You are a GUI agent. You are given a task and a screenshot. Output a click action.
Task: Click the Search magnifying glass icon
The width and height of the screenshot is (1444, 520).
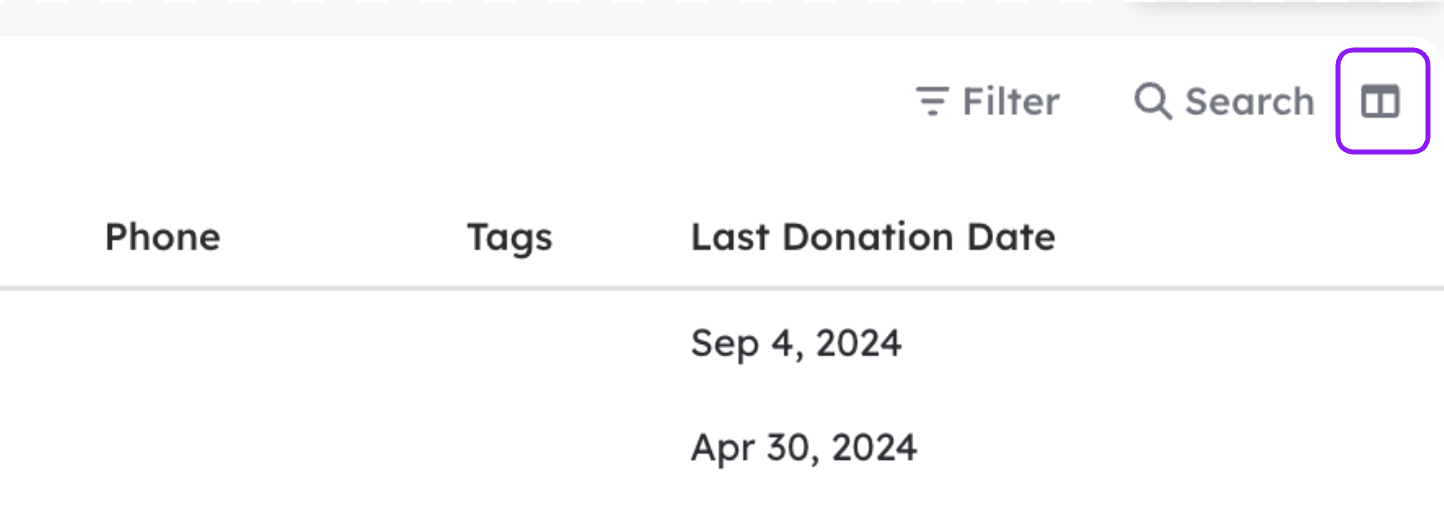point(1152,101)
